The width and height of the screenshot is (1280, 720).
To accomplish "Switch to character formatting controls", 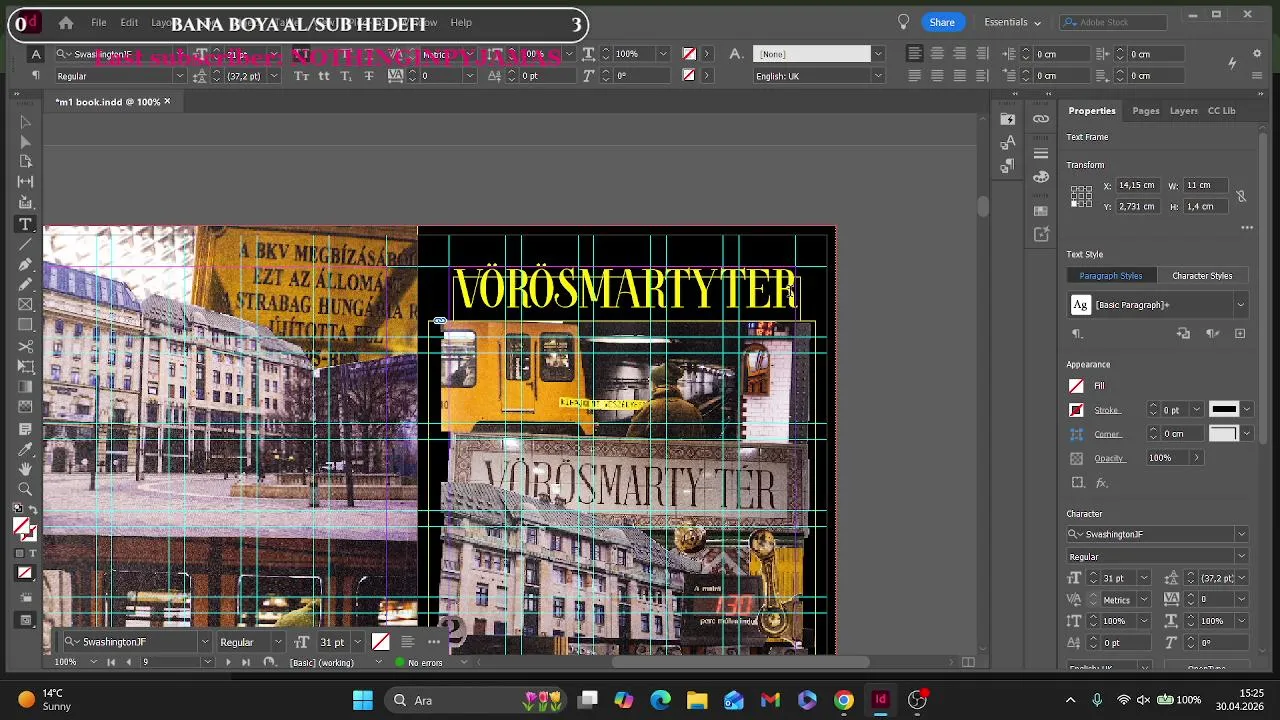I will [x=36, y=54].
